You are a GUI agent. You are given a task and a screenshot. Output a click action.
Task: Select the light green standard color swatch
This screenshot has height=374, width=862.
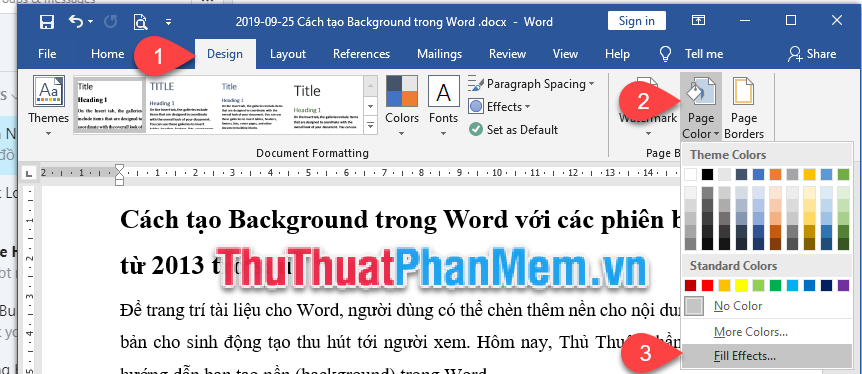click(759, 285)
